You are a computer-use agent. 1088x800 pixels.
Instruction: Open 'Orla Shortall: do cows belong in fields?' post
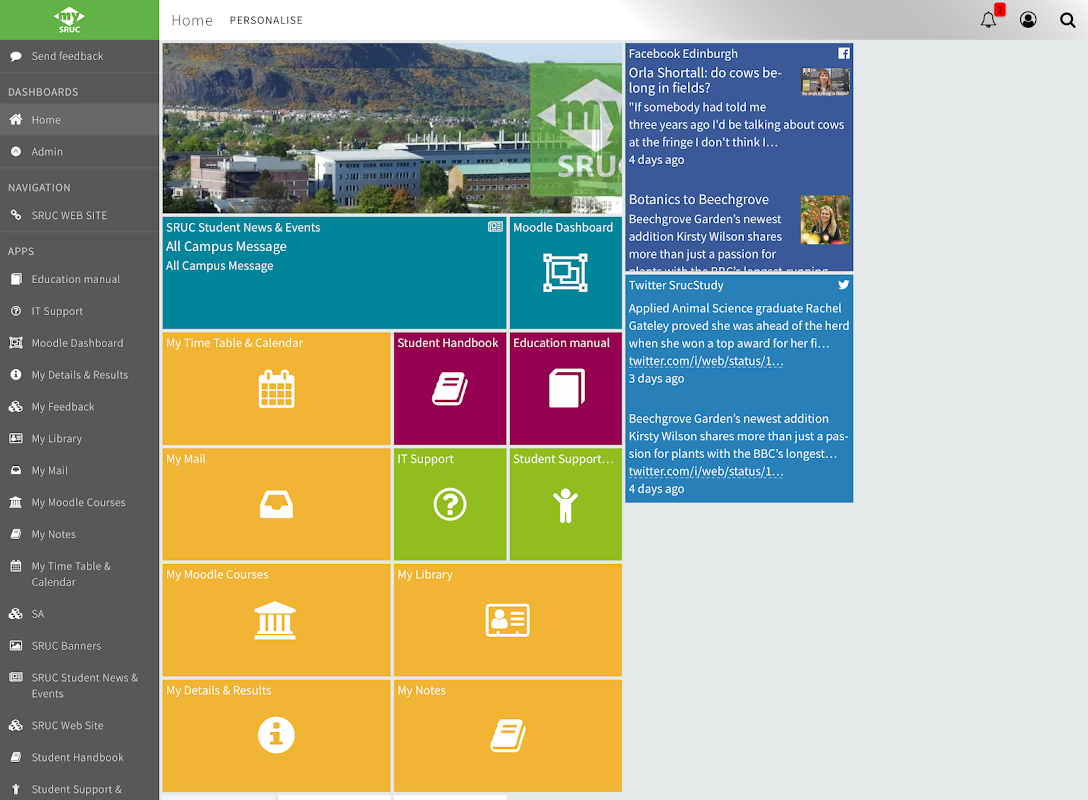(x=705, y=80)
